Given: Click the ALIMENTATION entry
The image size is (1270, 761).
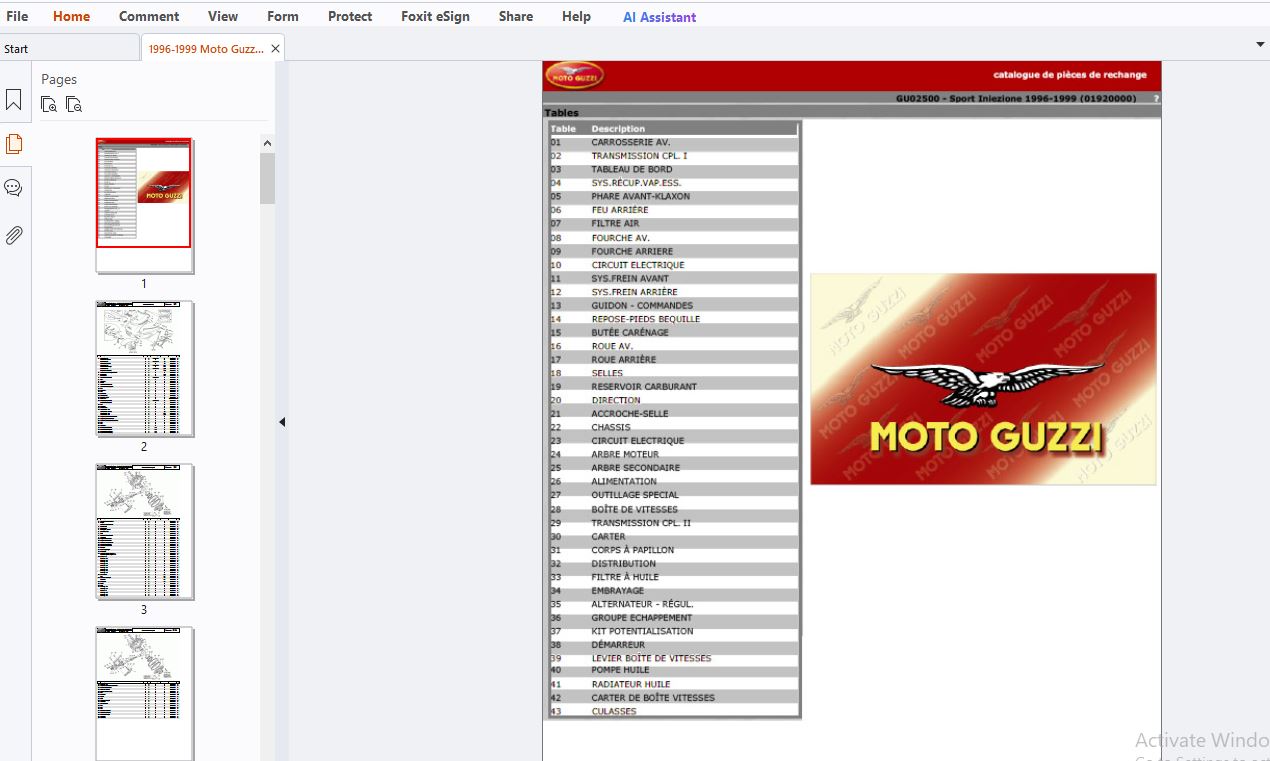Looking at the screenshot, I should pos(623,482).
